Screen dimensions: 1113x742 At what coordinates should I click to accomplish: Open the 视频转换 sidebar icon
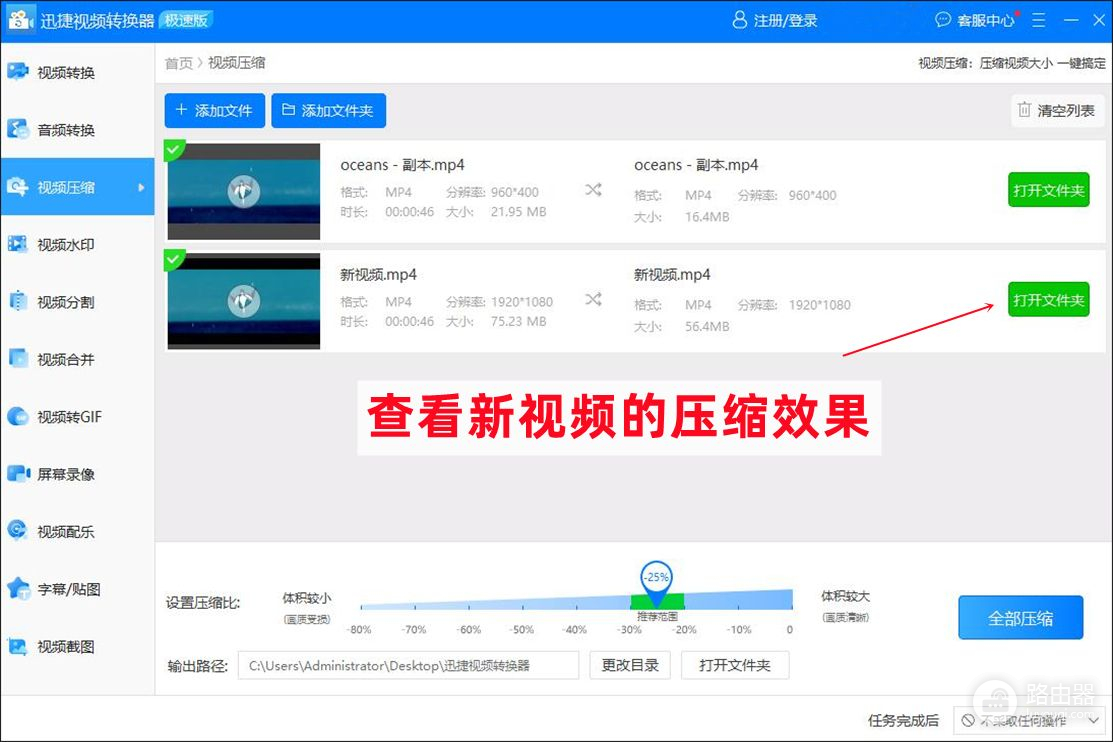18,72
